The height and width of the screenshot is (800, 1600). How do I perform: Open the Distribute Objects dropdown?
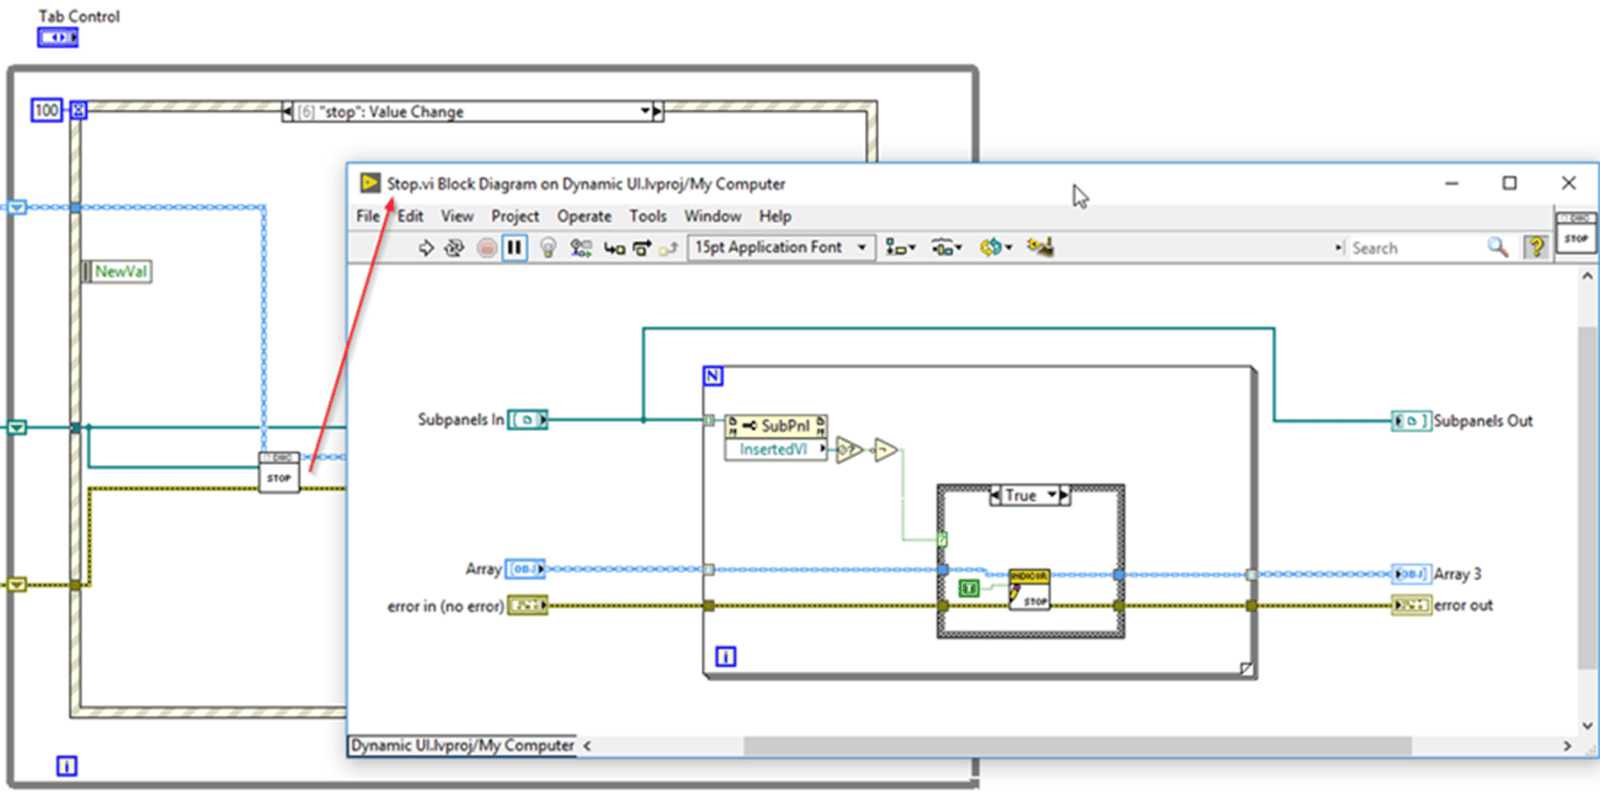coord(946,247)
